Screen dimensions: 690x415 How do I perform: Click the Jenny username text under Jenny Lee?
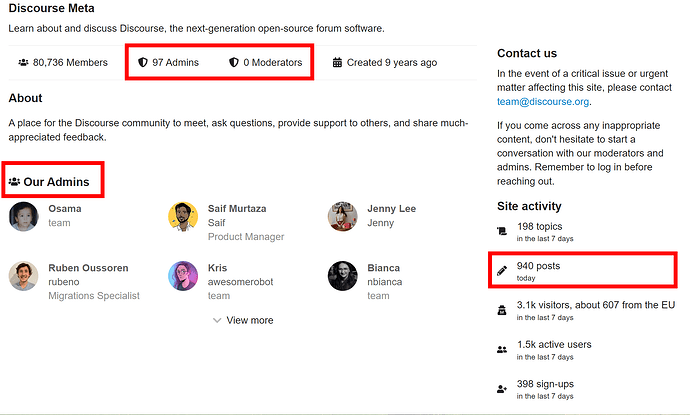pos(381,223)
